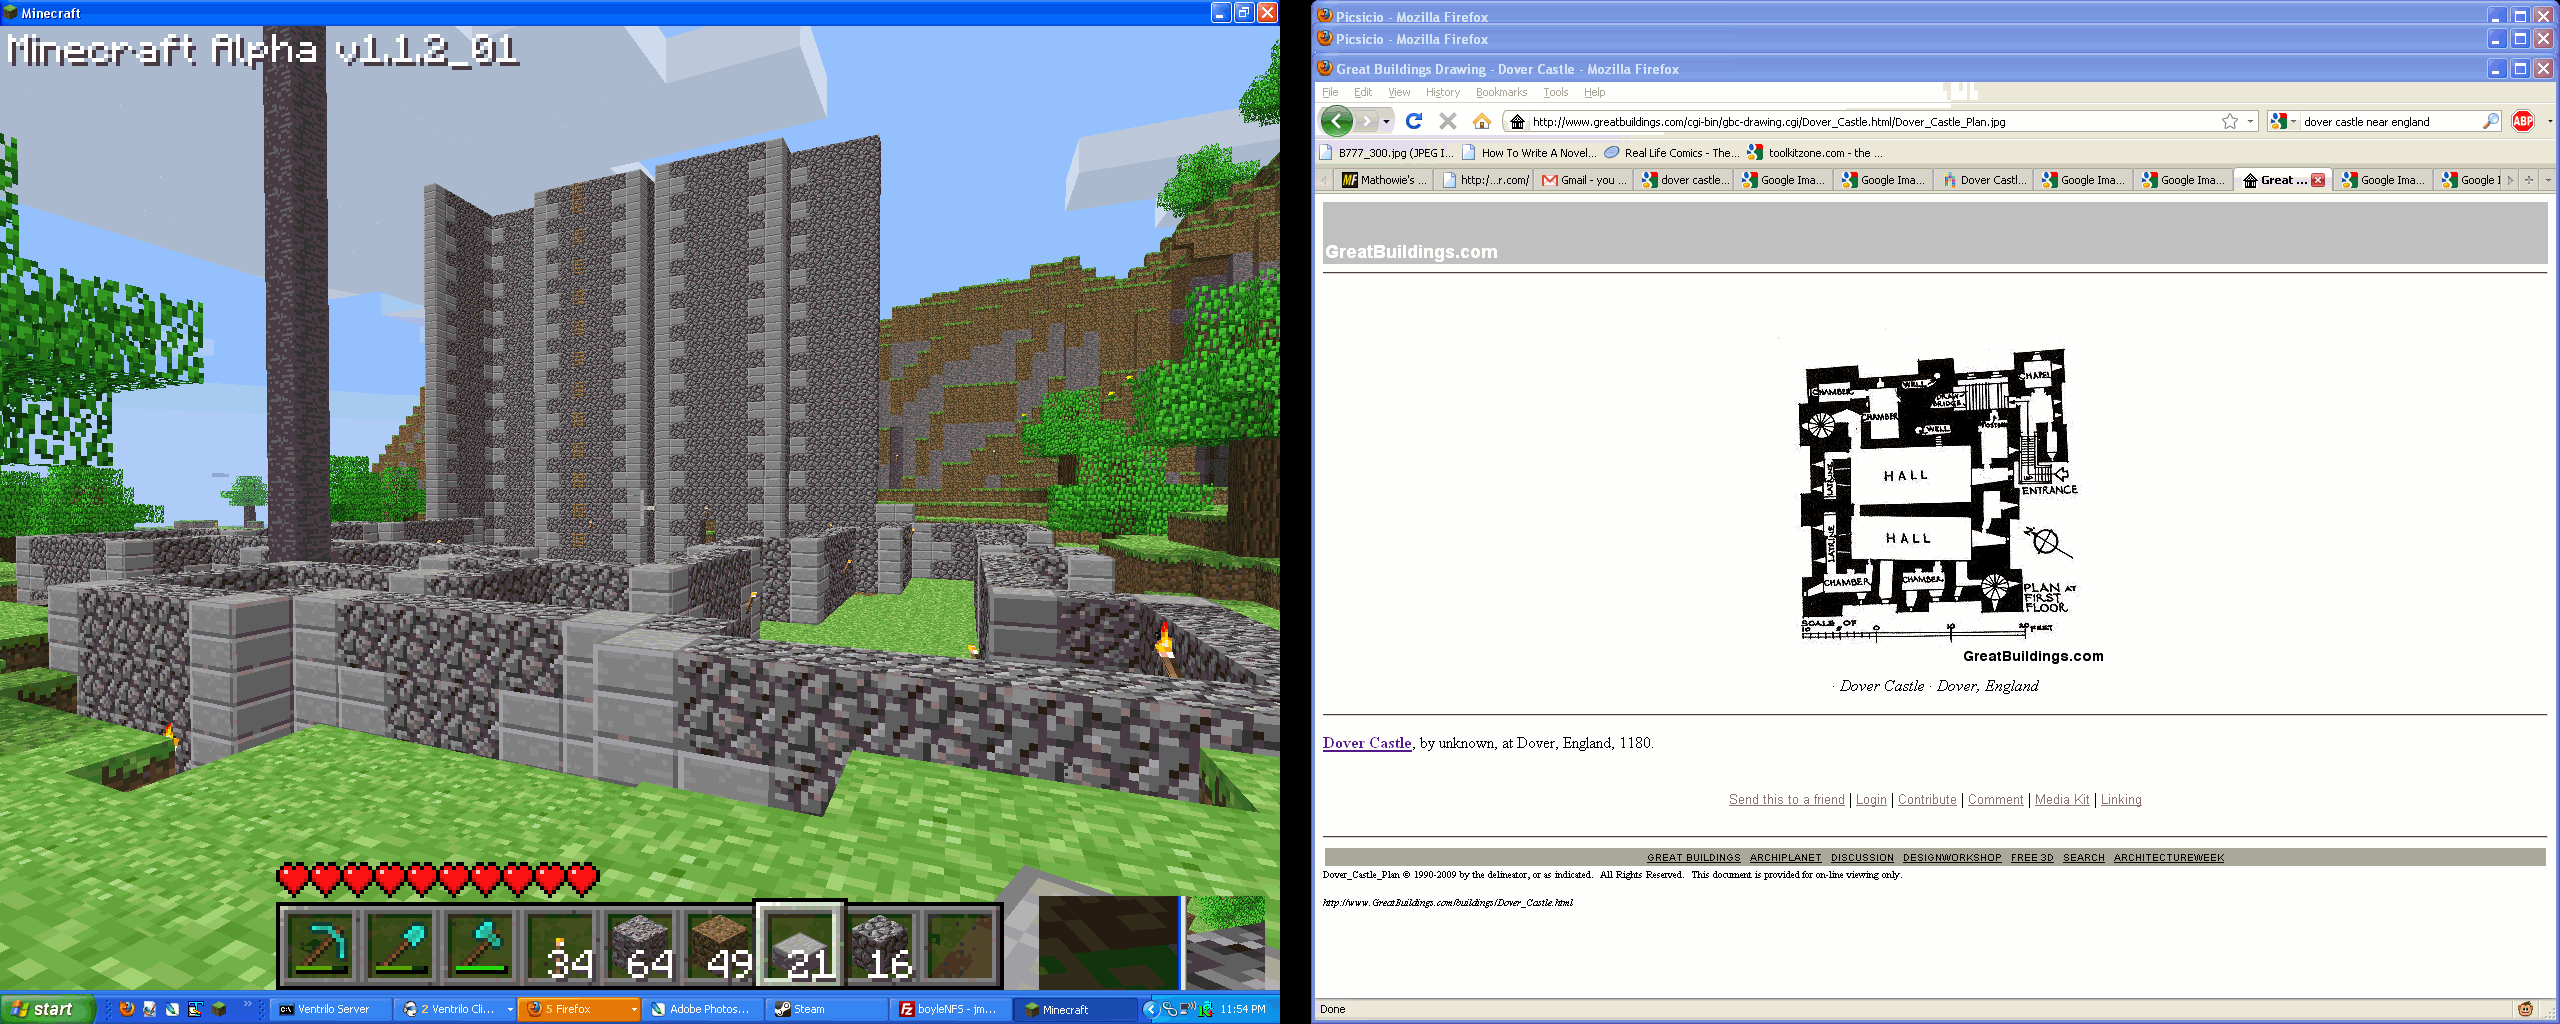Image resolution: width=2560 pixels, height=1024 pixels.
Task: Expand quick launch overflow chevron
Action: point(247,1005)
